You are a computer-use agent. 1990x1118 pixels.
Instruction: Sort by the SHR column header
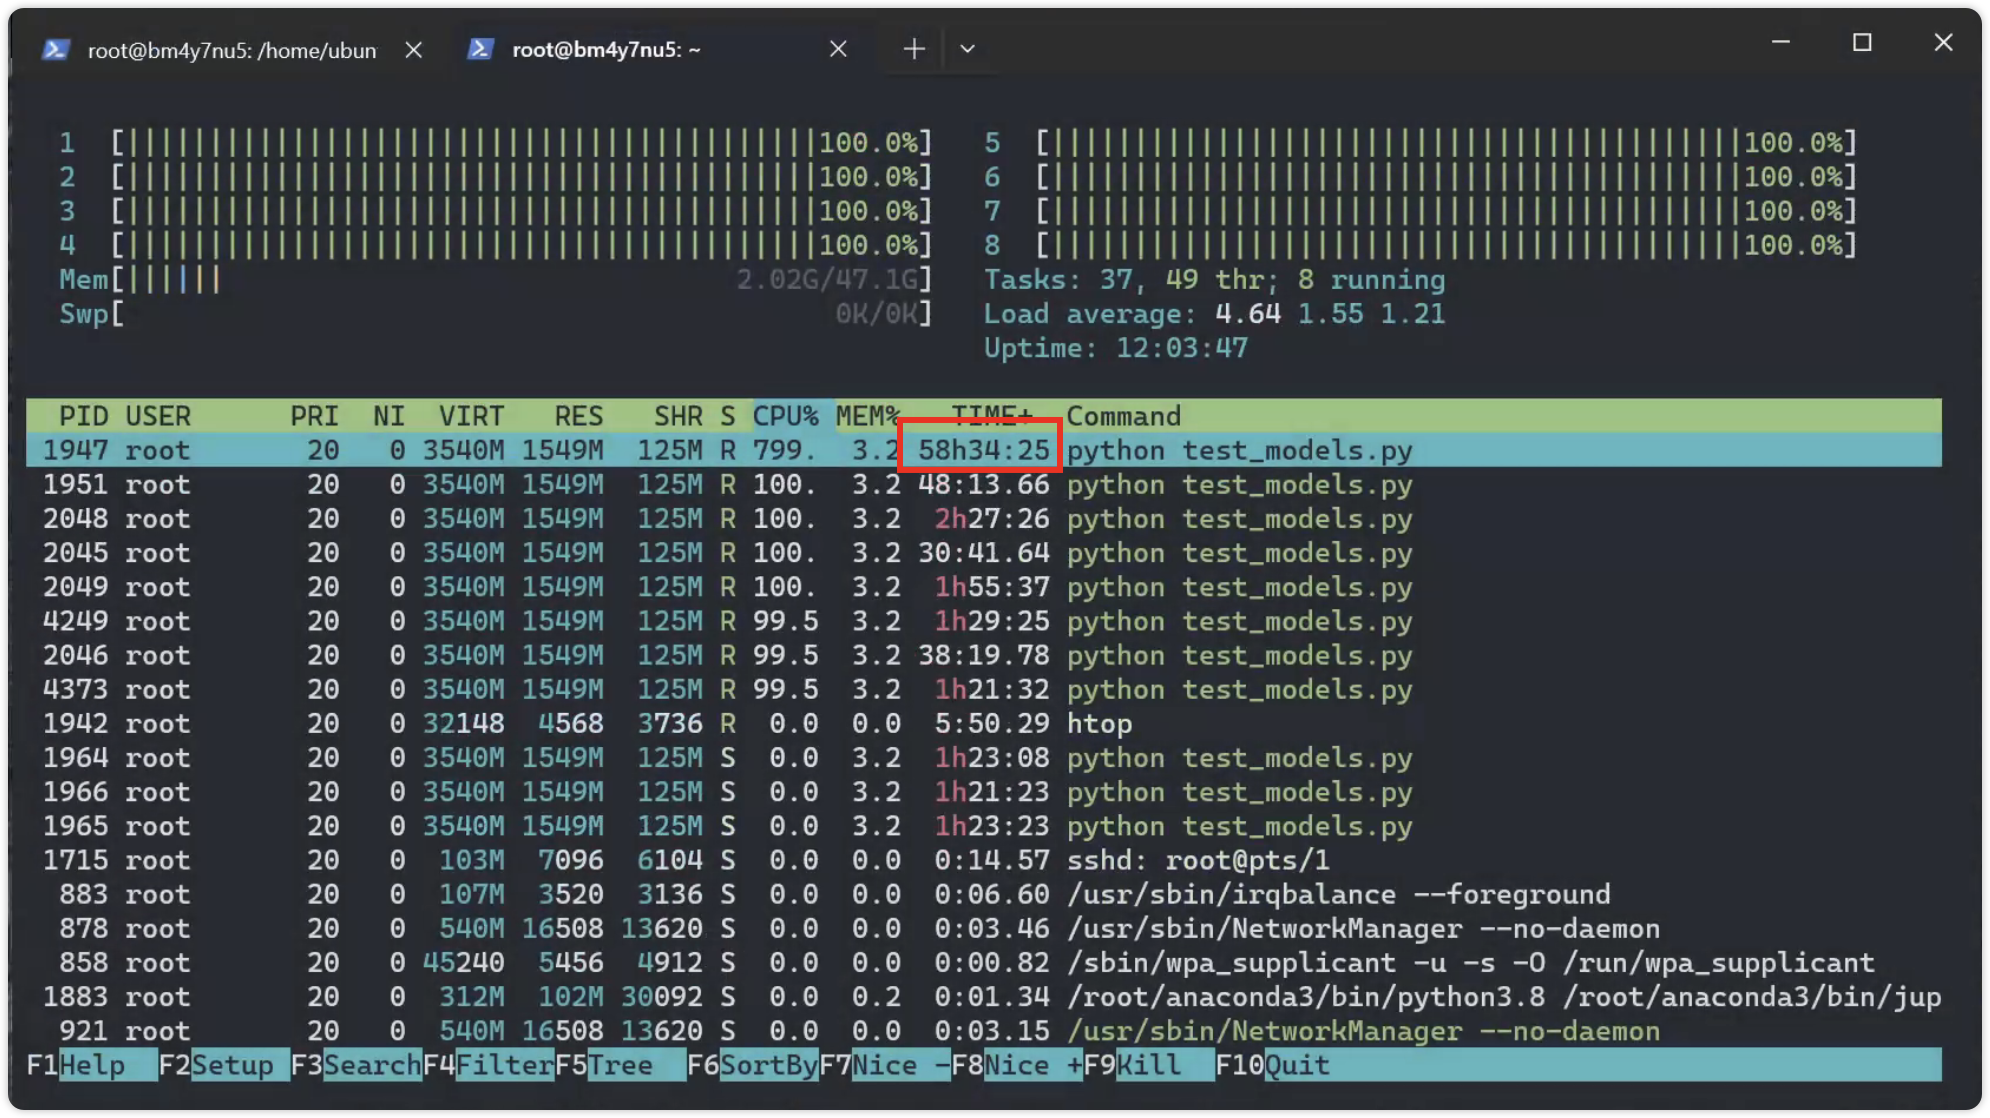678,416
